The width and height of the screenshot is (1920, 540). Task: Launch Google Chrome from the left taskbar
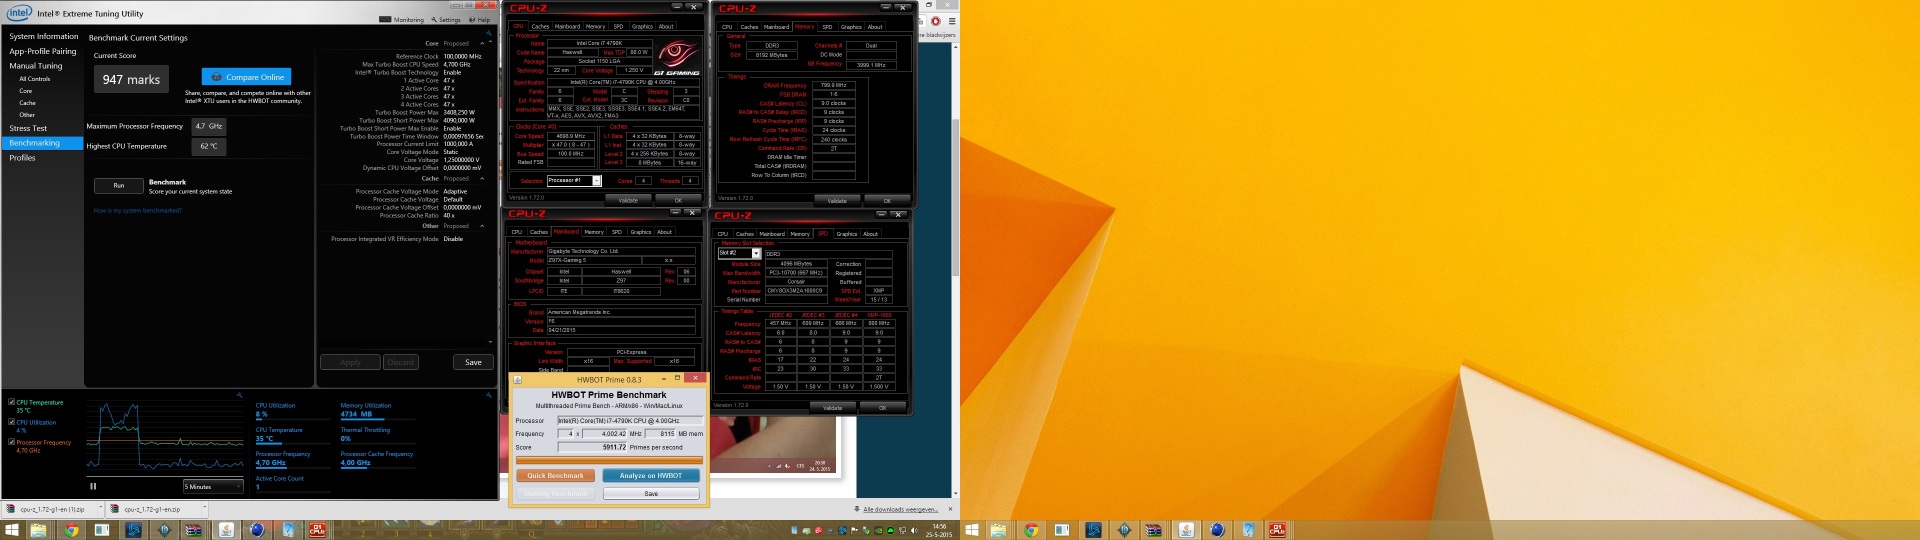click(71, 530)
